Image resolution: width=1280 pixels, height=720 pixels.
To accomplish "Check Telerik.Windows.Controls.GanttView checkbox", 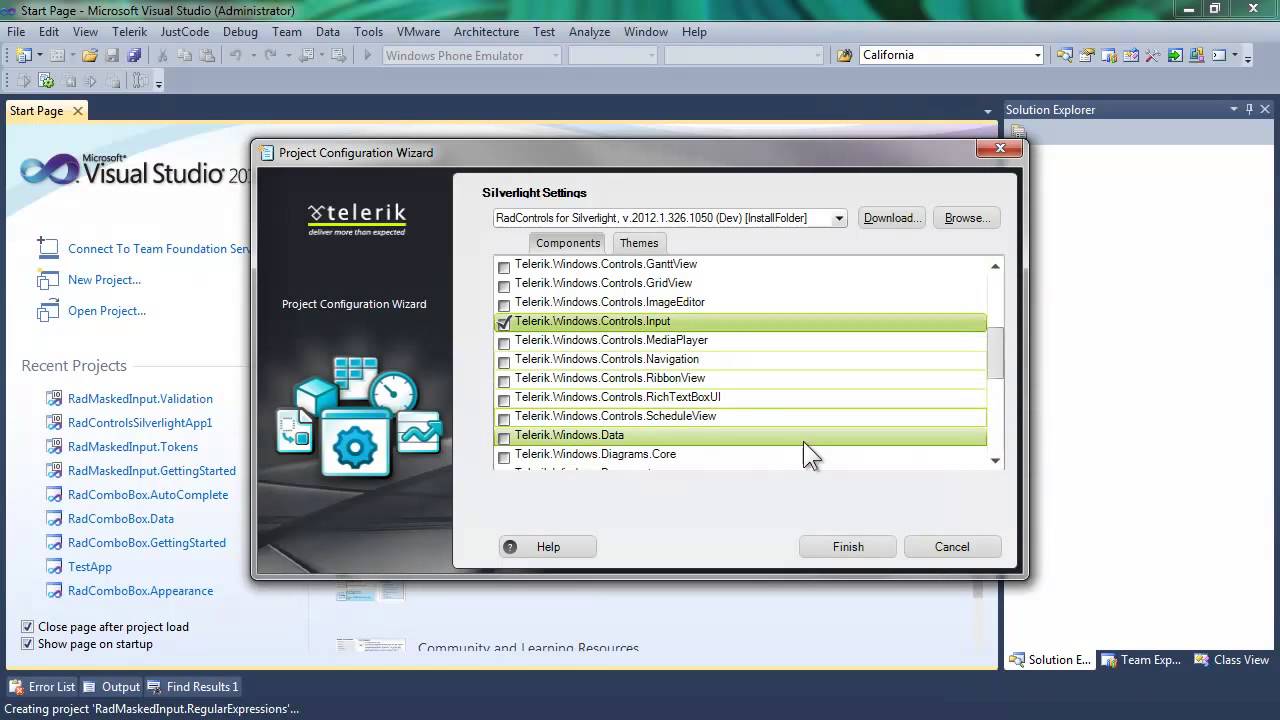I will click(x=504, y=267).
